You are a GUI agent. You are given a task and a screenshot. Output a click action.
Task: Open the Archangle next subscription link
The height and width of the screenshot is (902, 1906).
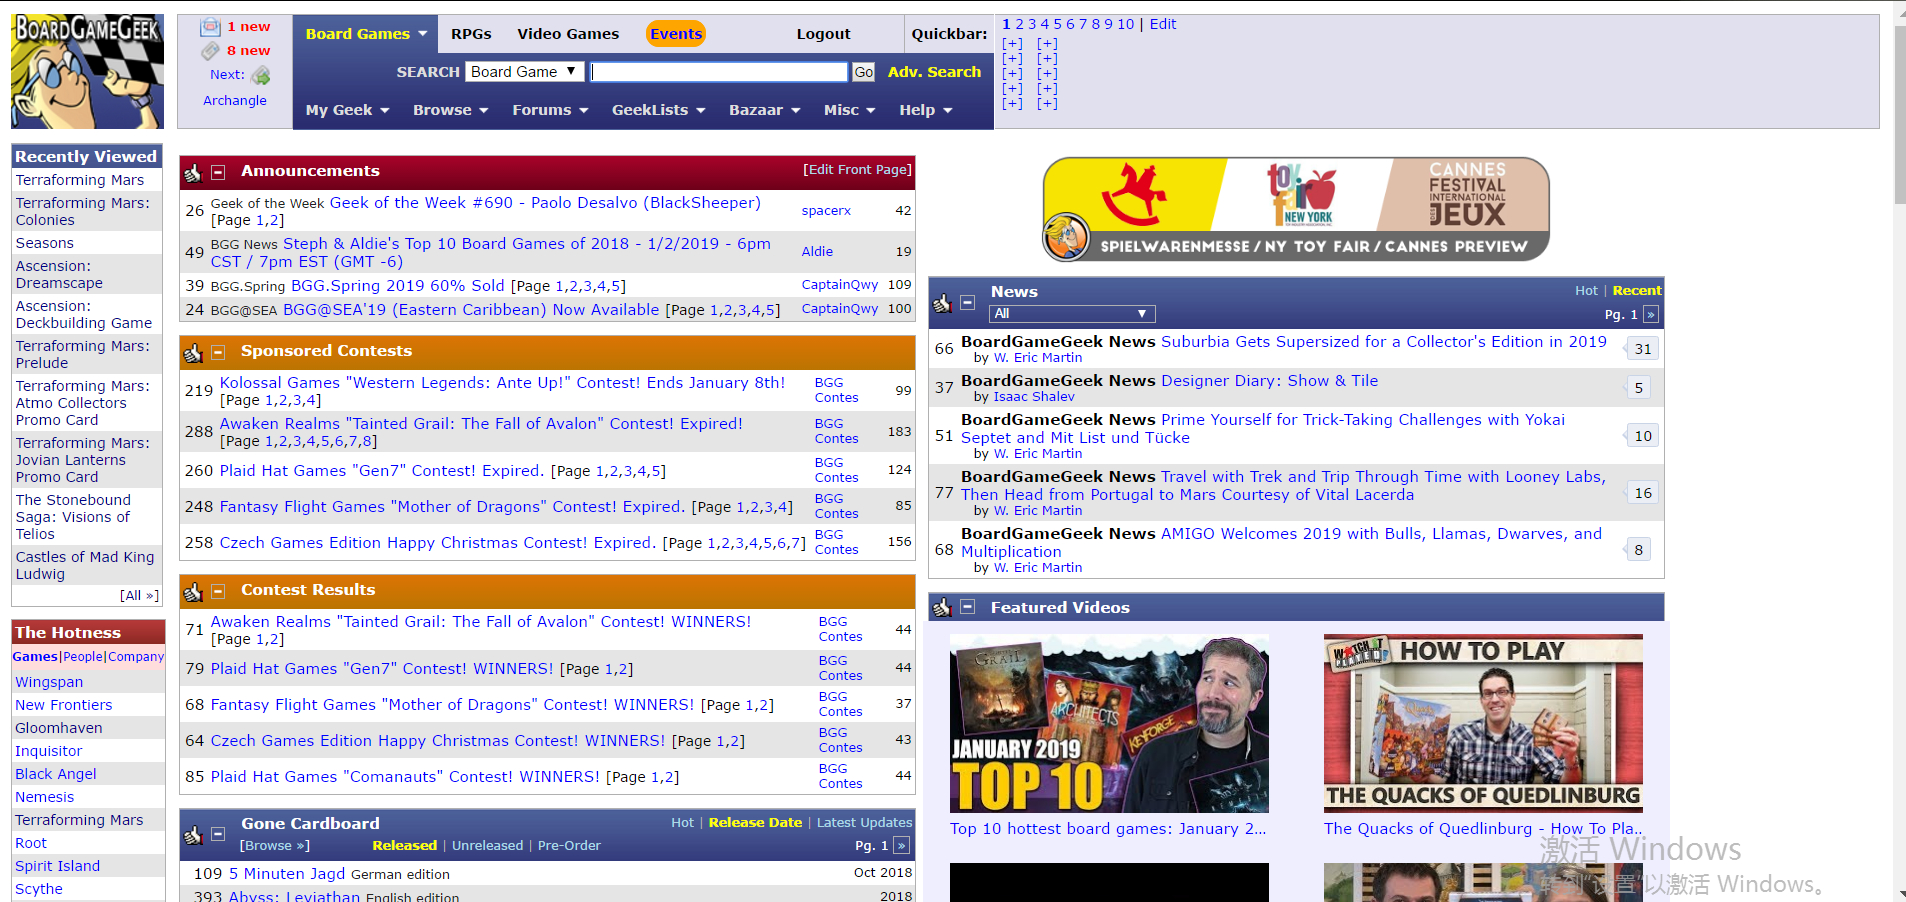pos(235,101)
